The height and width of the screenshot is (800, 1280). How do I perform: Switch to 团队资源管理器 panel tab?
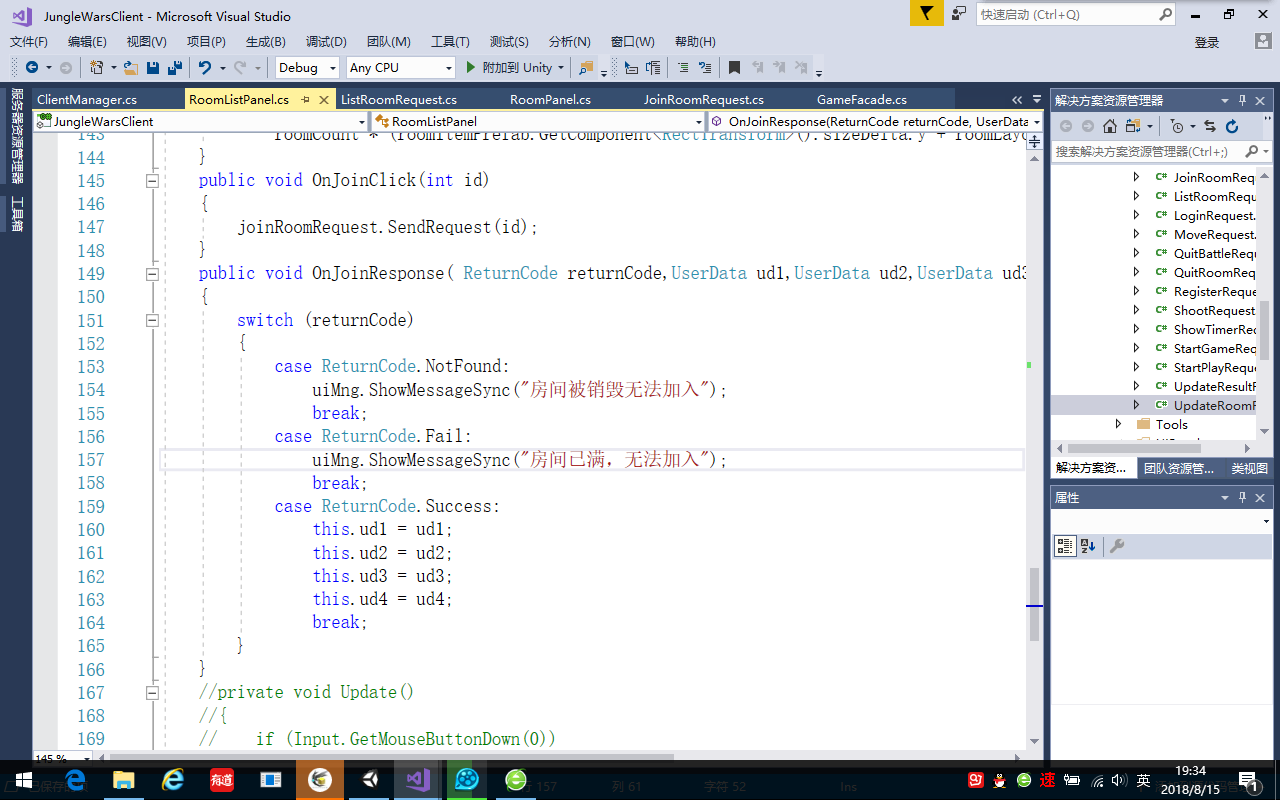pyautogui.click(x=1178, y=468)
